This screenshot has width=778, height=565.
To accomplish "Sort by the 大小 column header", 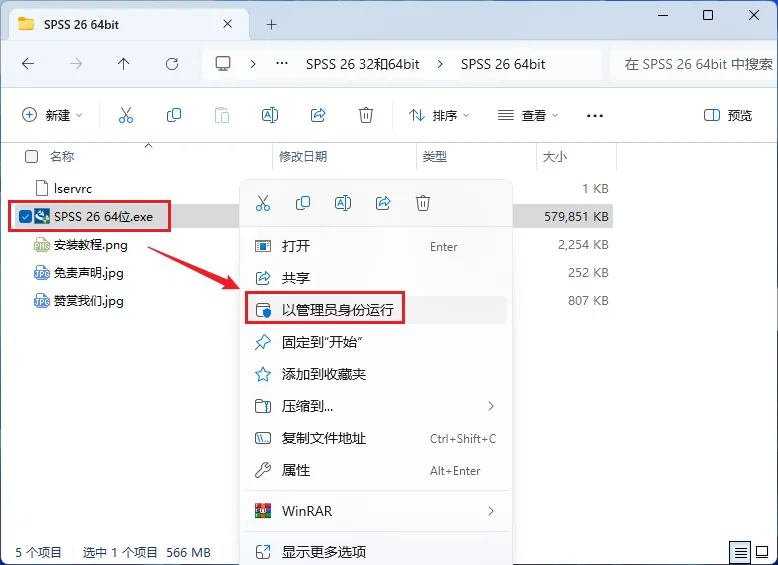I will tap(554, 157).
